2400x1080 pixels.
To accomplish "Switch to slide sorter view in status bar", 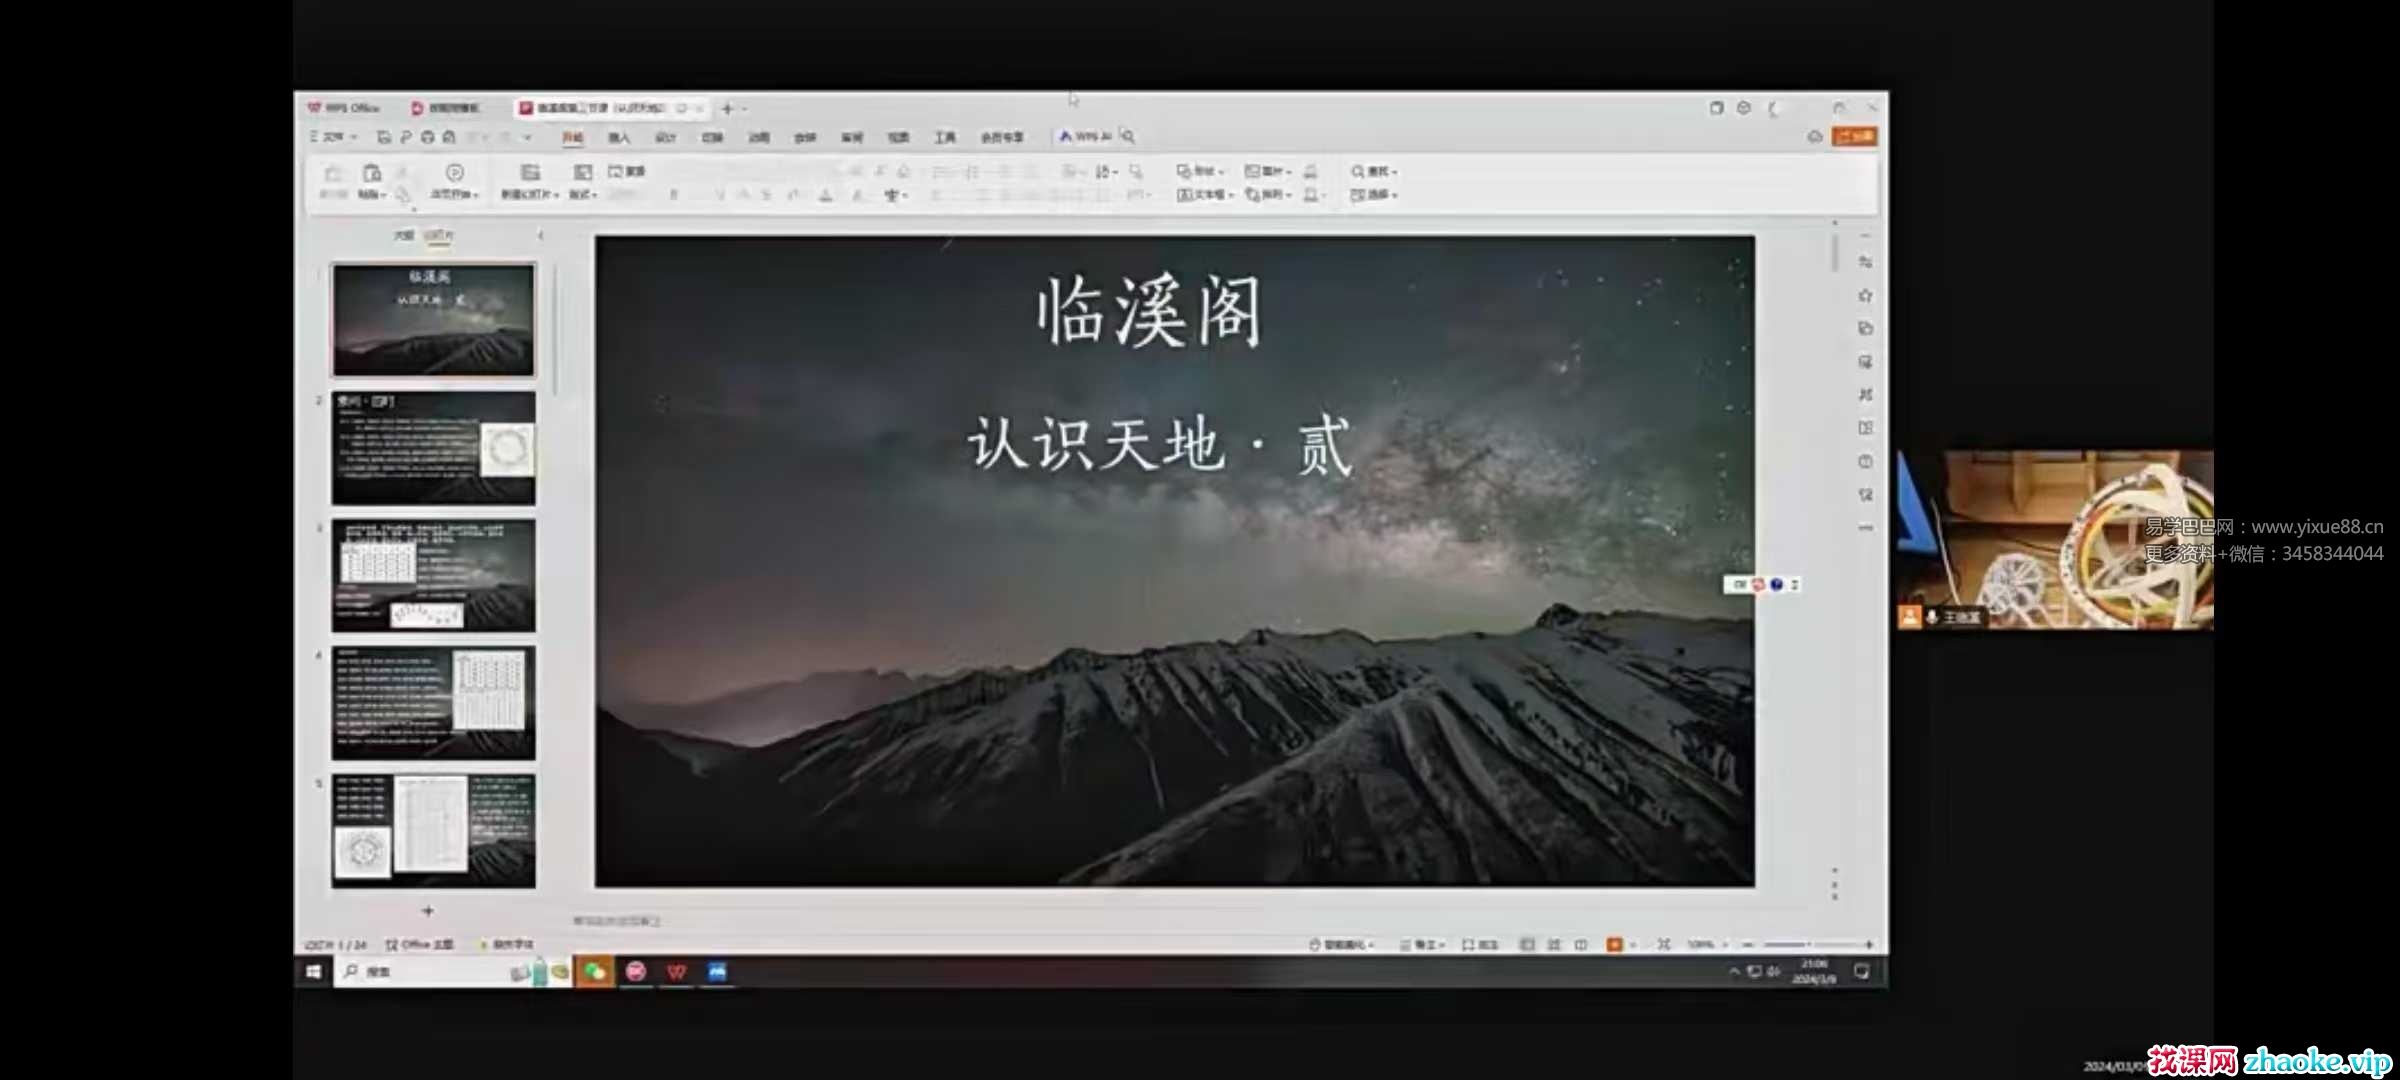I will [1554, 944].
